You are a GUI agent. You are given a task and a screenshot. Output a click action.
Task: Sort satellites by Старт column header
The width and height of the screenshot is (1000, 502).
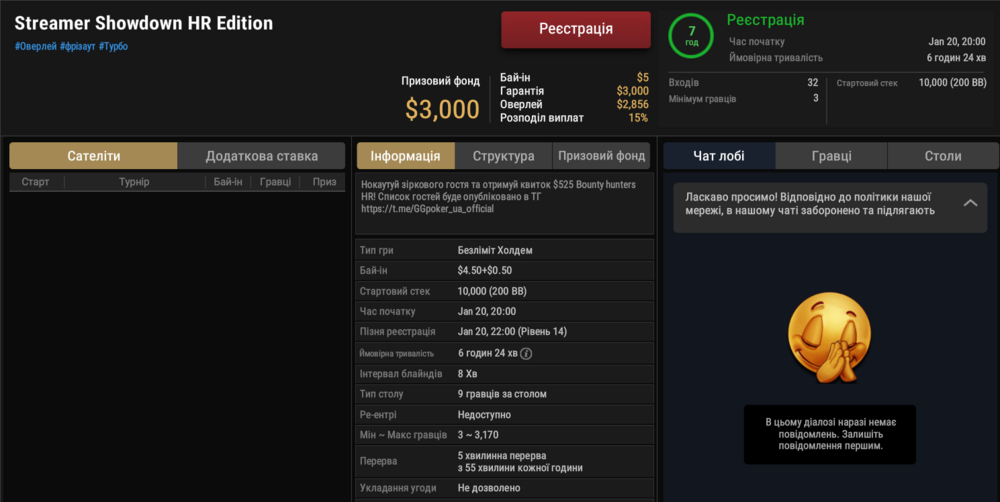coord(35,182)
